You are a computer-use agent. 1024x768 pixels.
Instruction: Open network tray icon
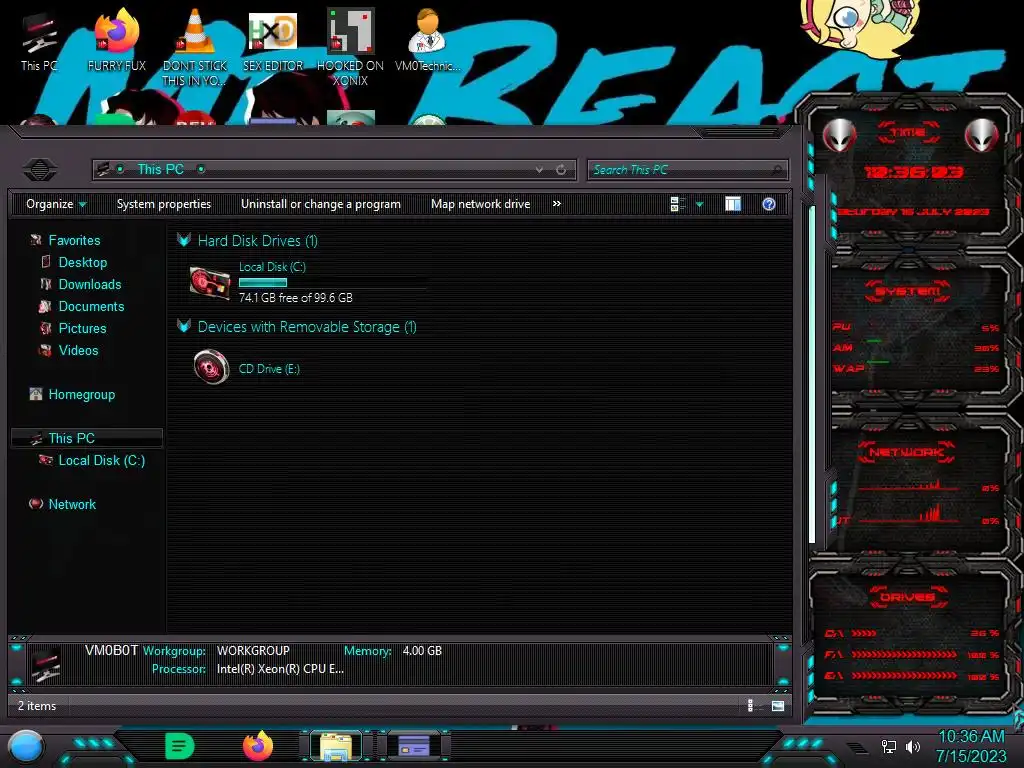(x=888, y=746)
